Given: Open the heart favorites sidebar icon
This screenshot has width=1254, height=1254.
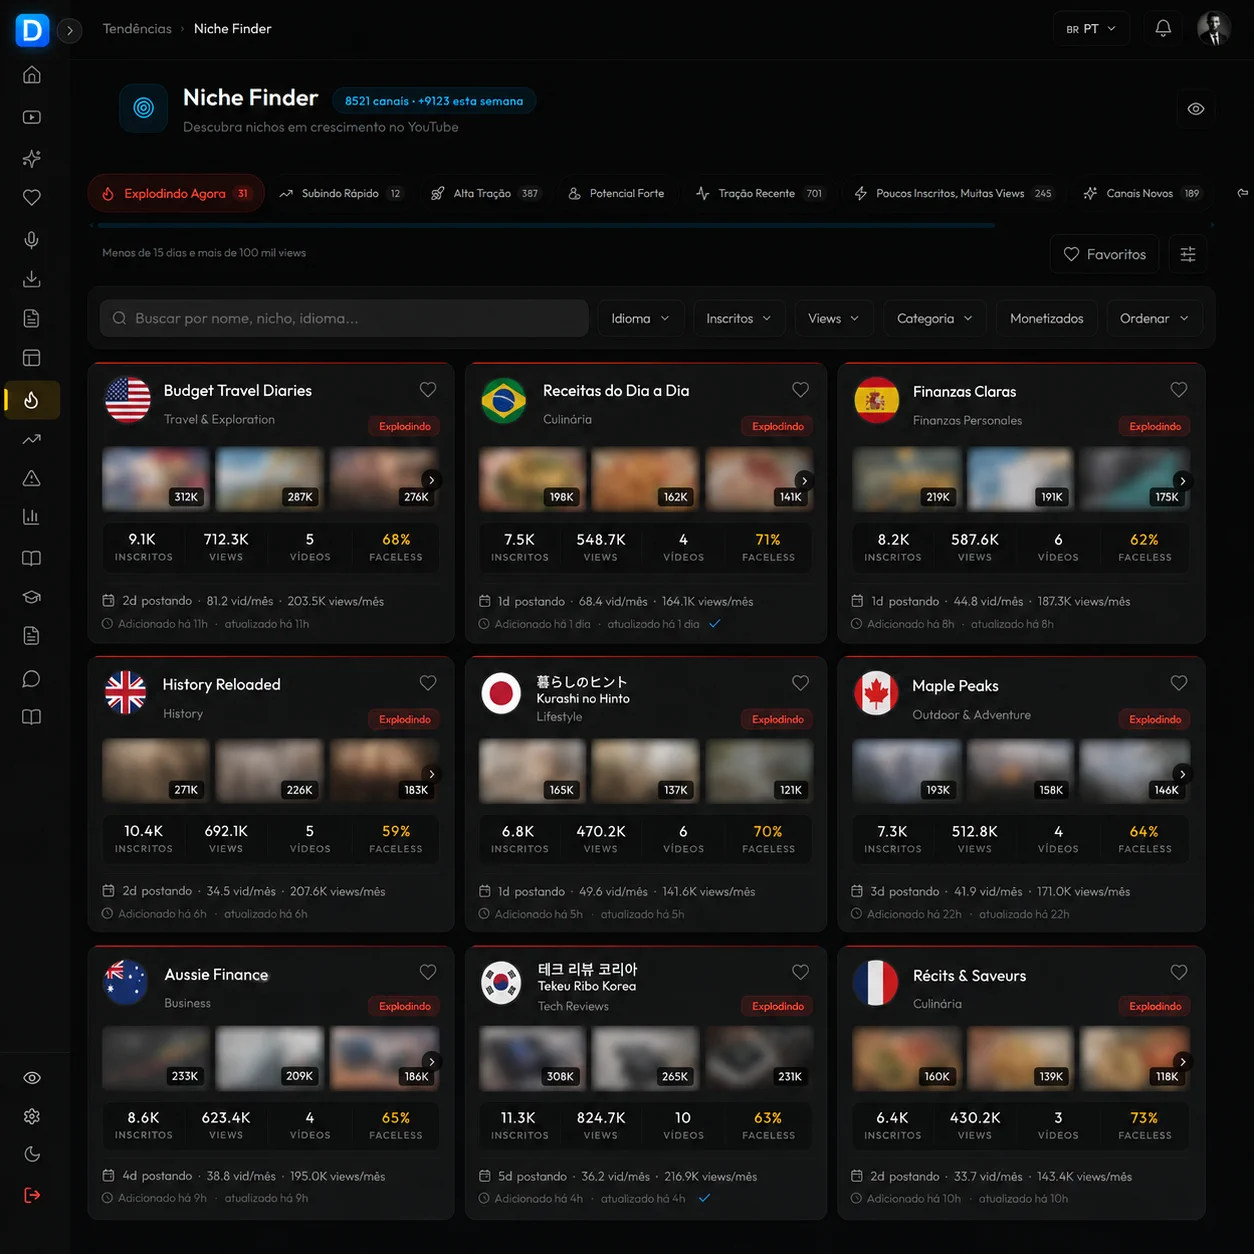Looking at the screenshot, I should point(32,198).
